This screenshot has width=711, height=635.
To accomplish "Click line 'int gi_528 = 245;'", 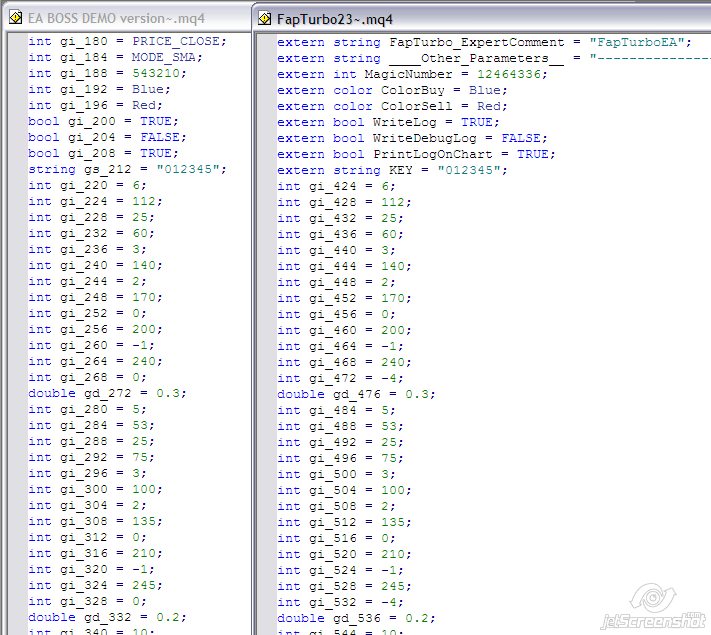I will [x=344, y=586].
